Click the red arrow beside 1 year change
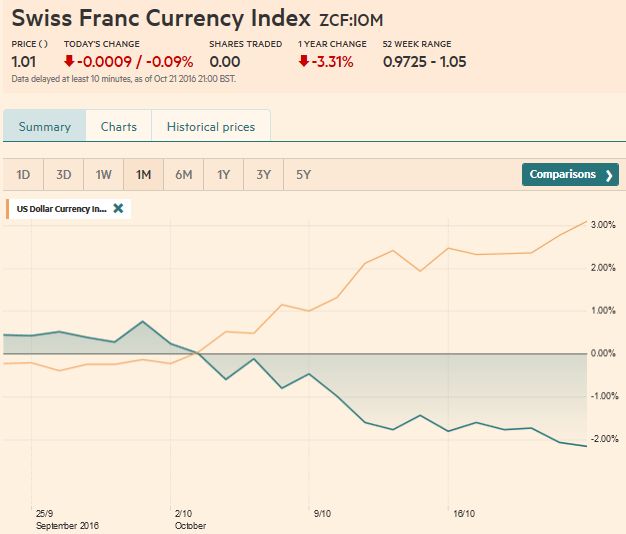This screenshot has height=534, width=626. point(304,60)
